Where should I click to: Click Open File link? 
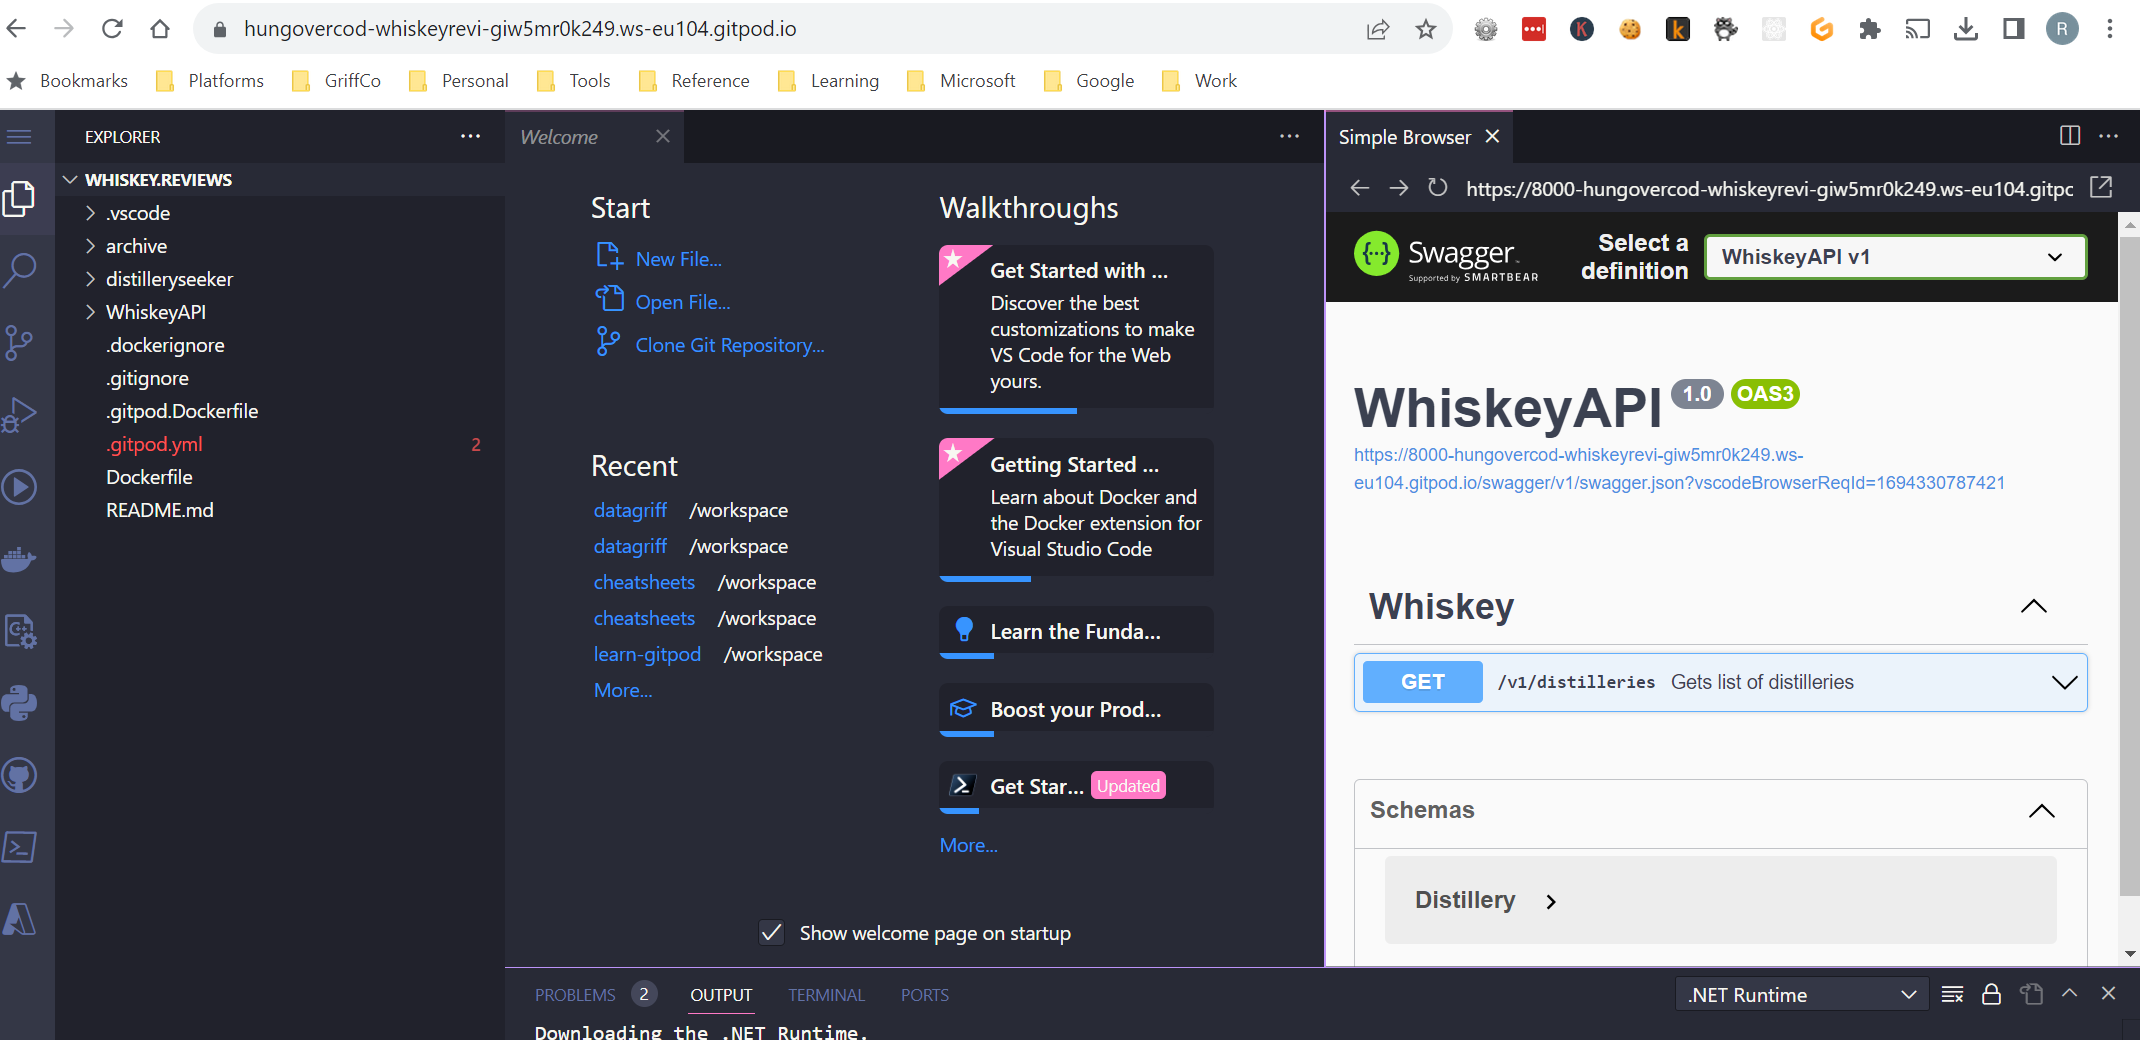click(x=683, y=302)
